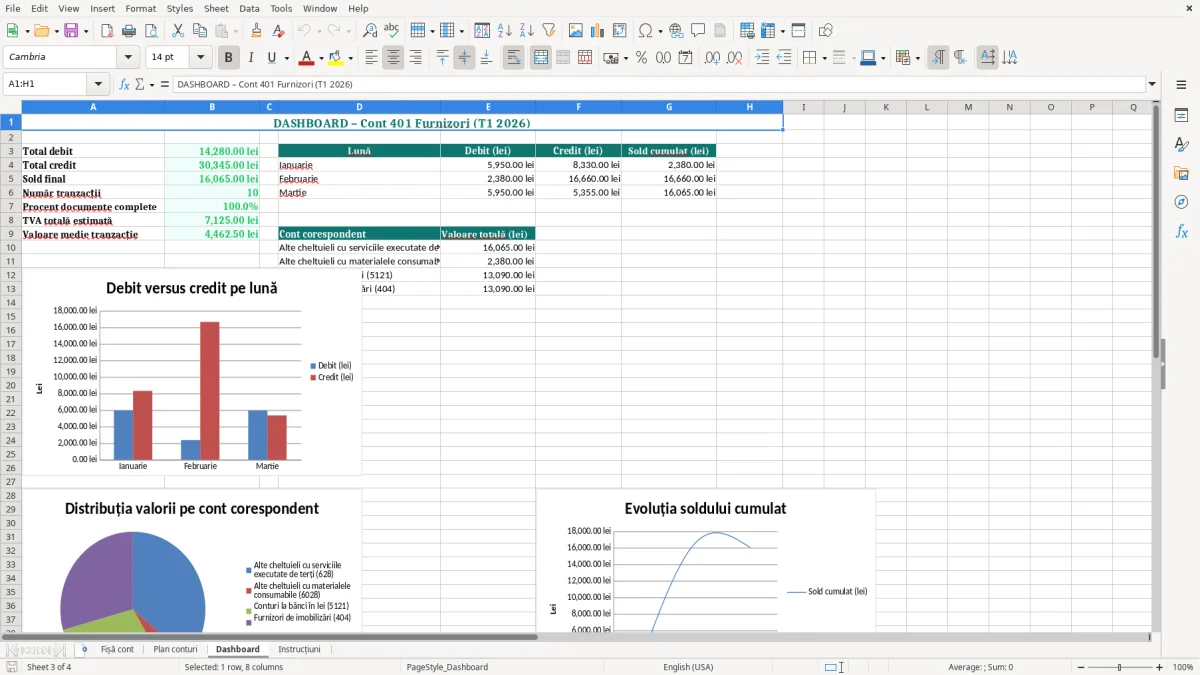
Task: Open the Background Color dropdown arrow
Action: (x=350, y=58)
